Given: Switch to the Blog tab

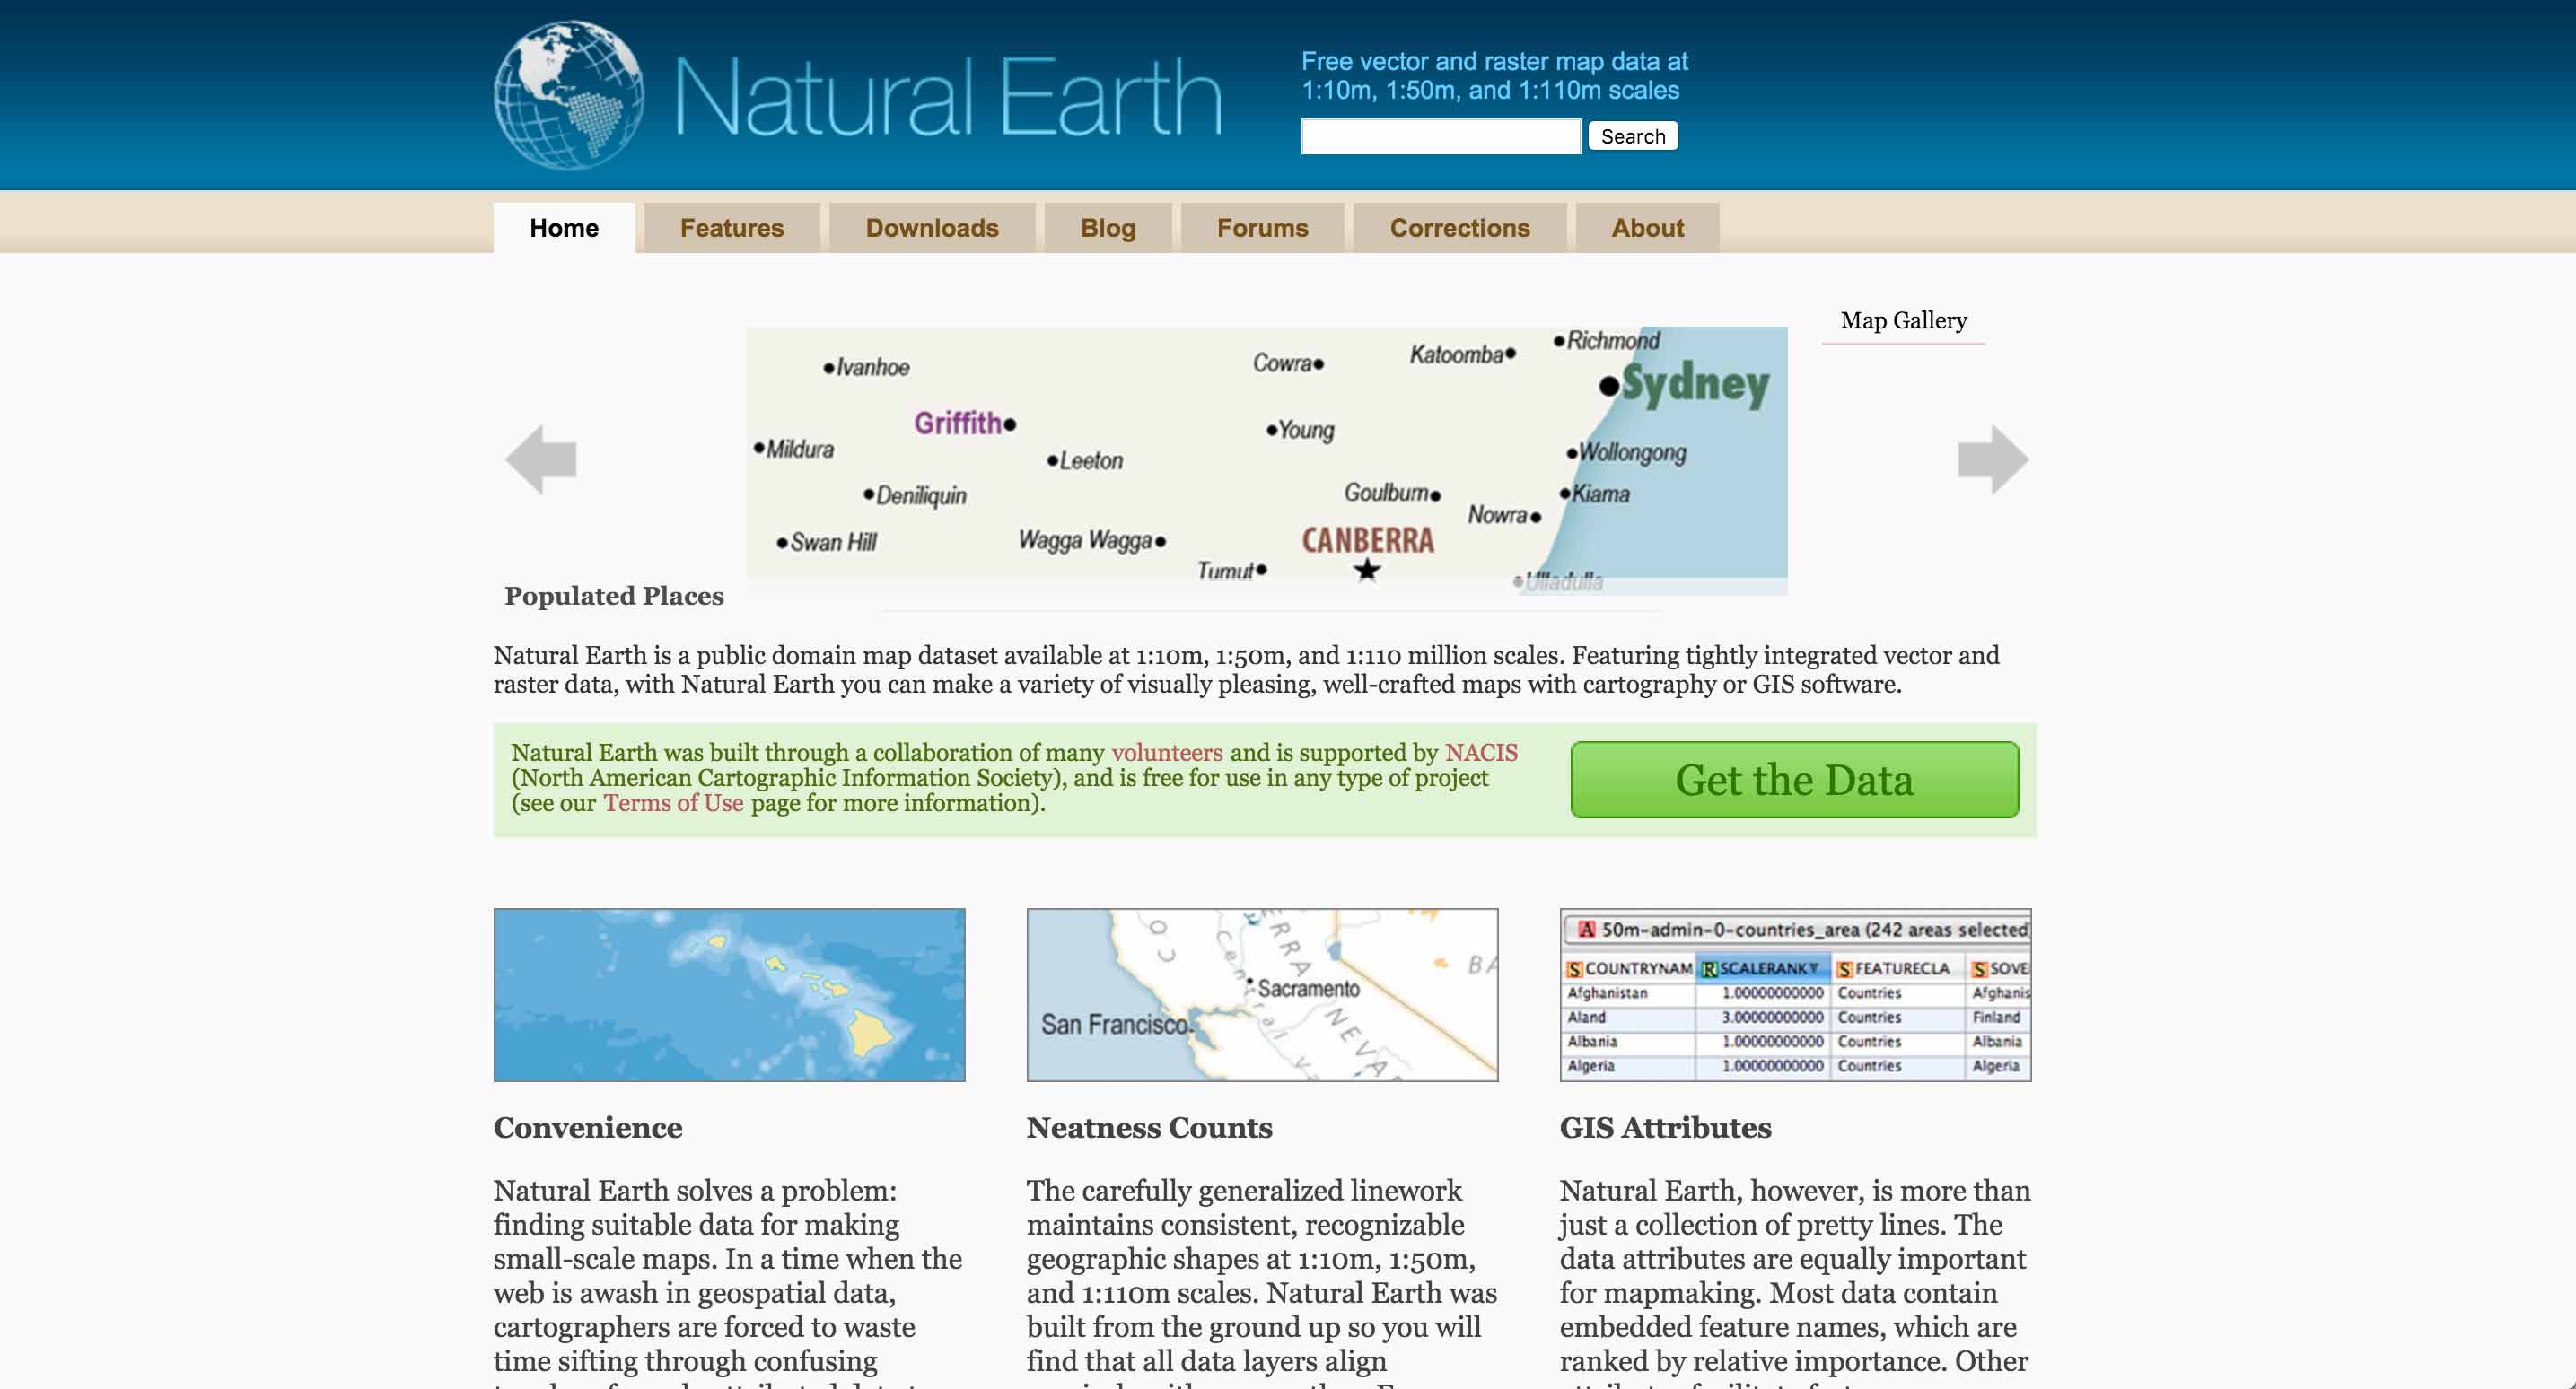Looking at the screenshot, I should point(1108,228).
